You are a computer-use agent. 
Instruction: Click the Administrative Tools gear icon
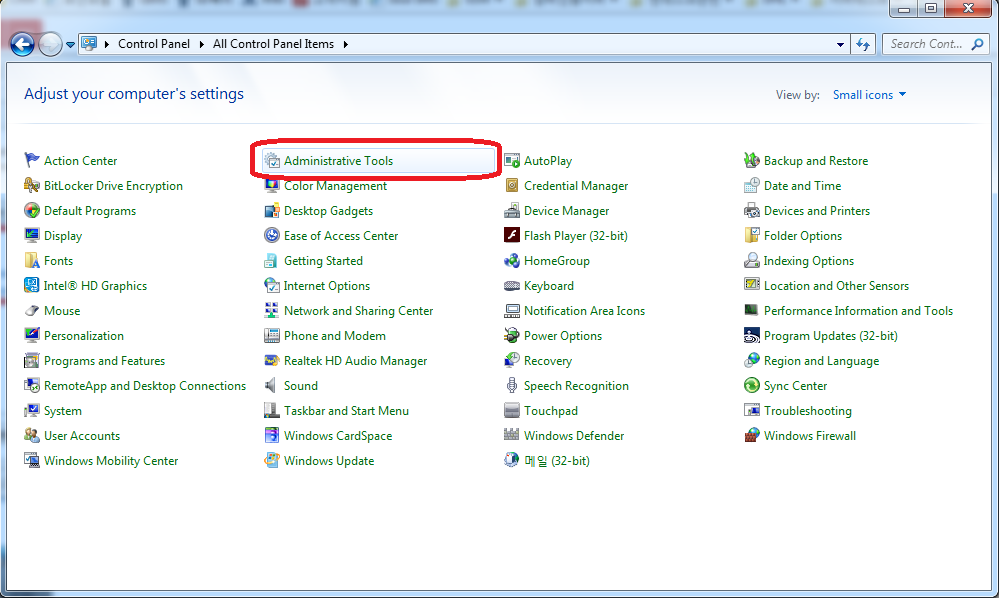(272, 160)
